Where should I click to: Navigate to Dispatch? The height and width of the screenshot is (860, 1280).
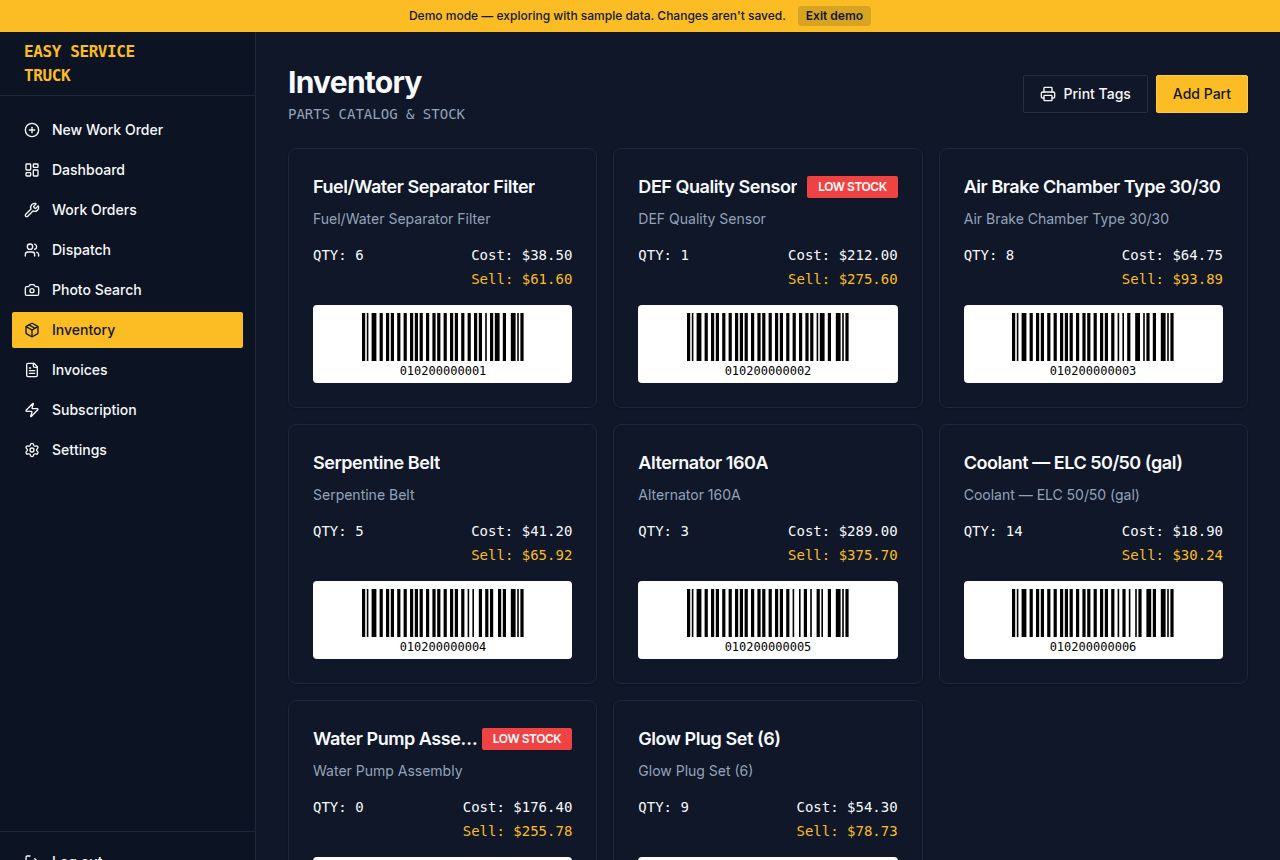(127, 250)
